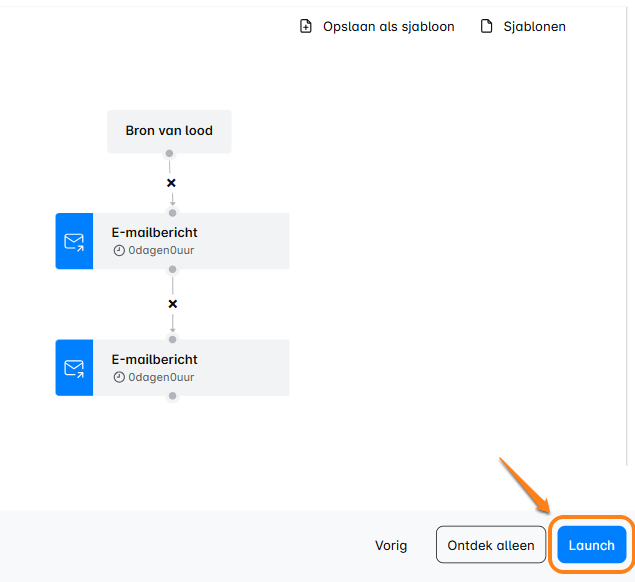Click the connector dot under the last E-mailbericht

[x=172, y=396]
